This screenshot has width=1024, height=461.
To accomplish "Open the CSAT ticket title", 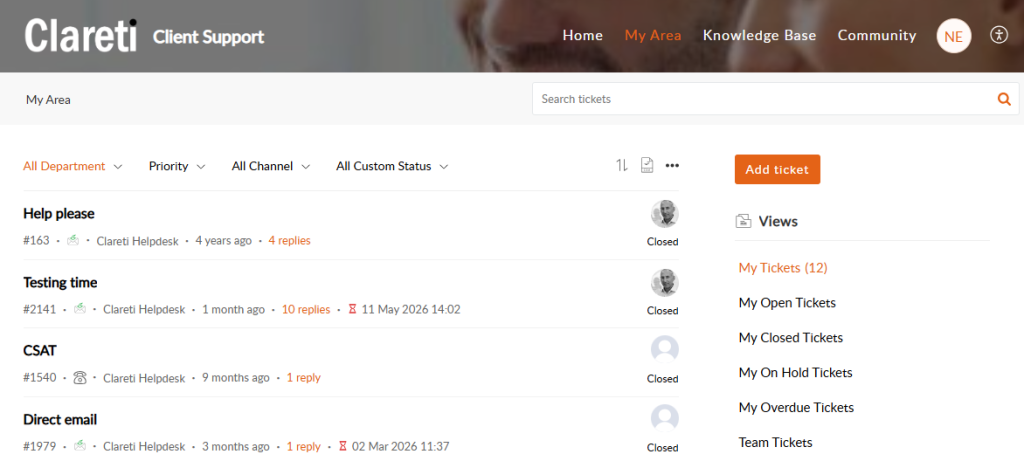I will pos(40,351).
